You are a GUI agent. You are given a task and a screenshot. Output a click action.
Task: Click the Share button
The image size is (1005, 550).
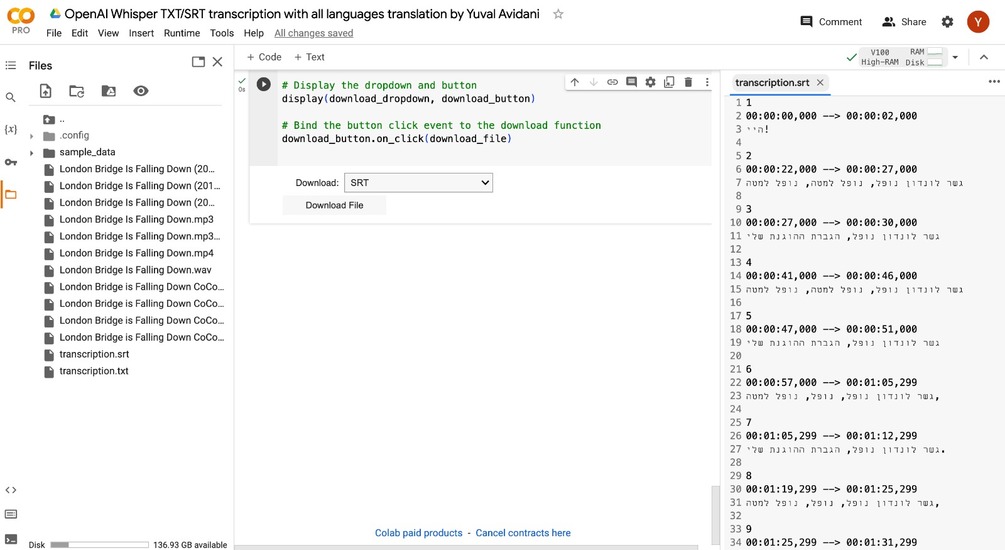[904, 22]
